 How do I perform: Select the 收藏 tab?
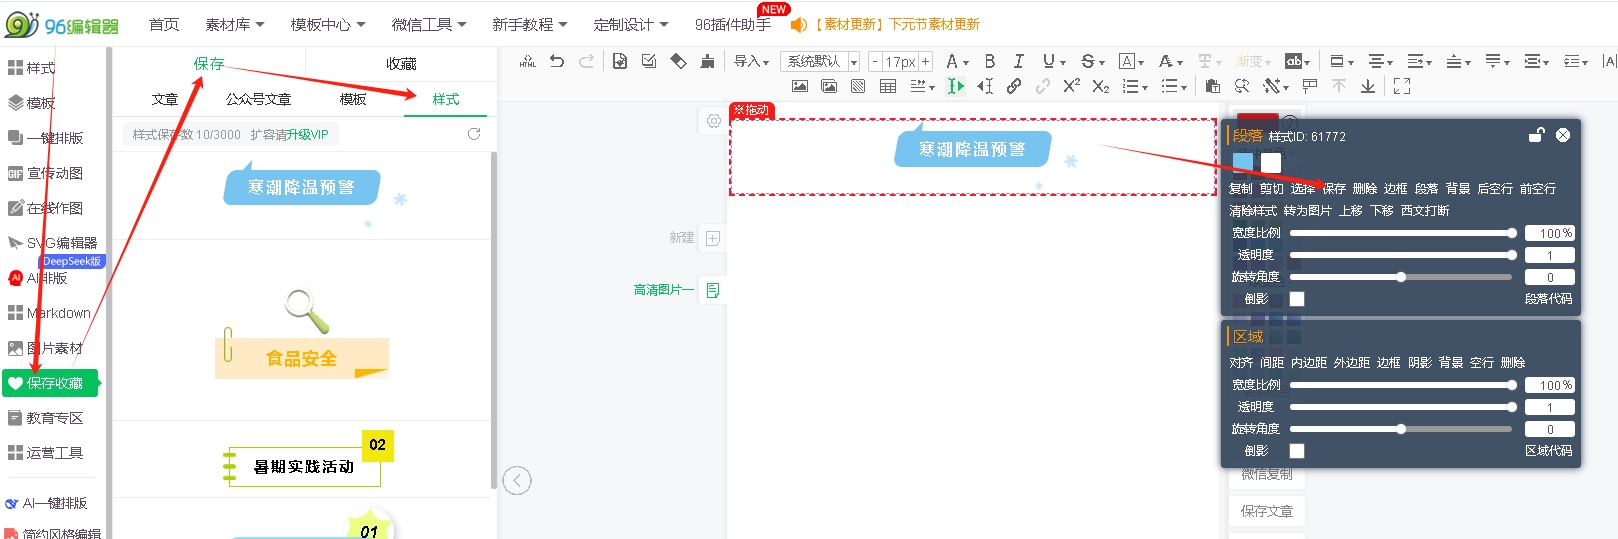point(401,63)
